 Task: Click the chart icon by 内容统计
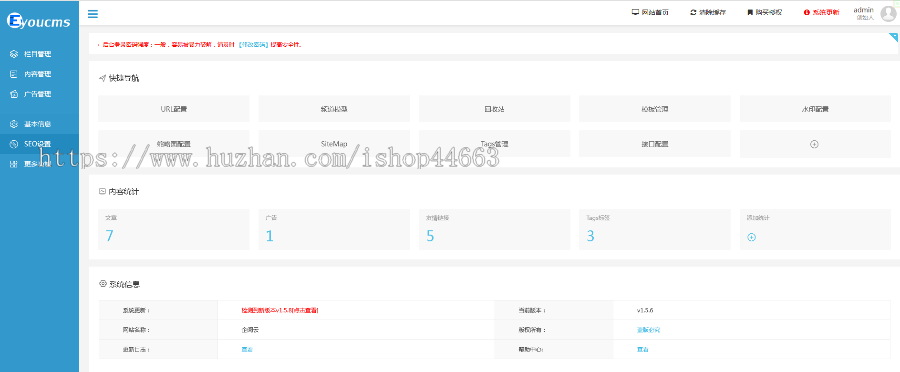(102, 191)
